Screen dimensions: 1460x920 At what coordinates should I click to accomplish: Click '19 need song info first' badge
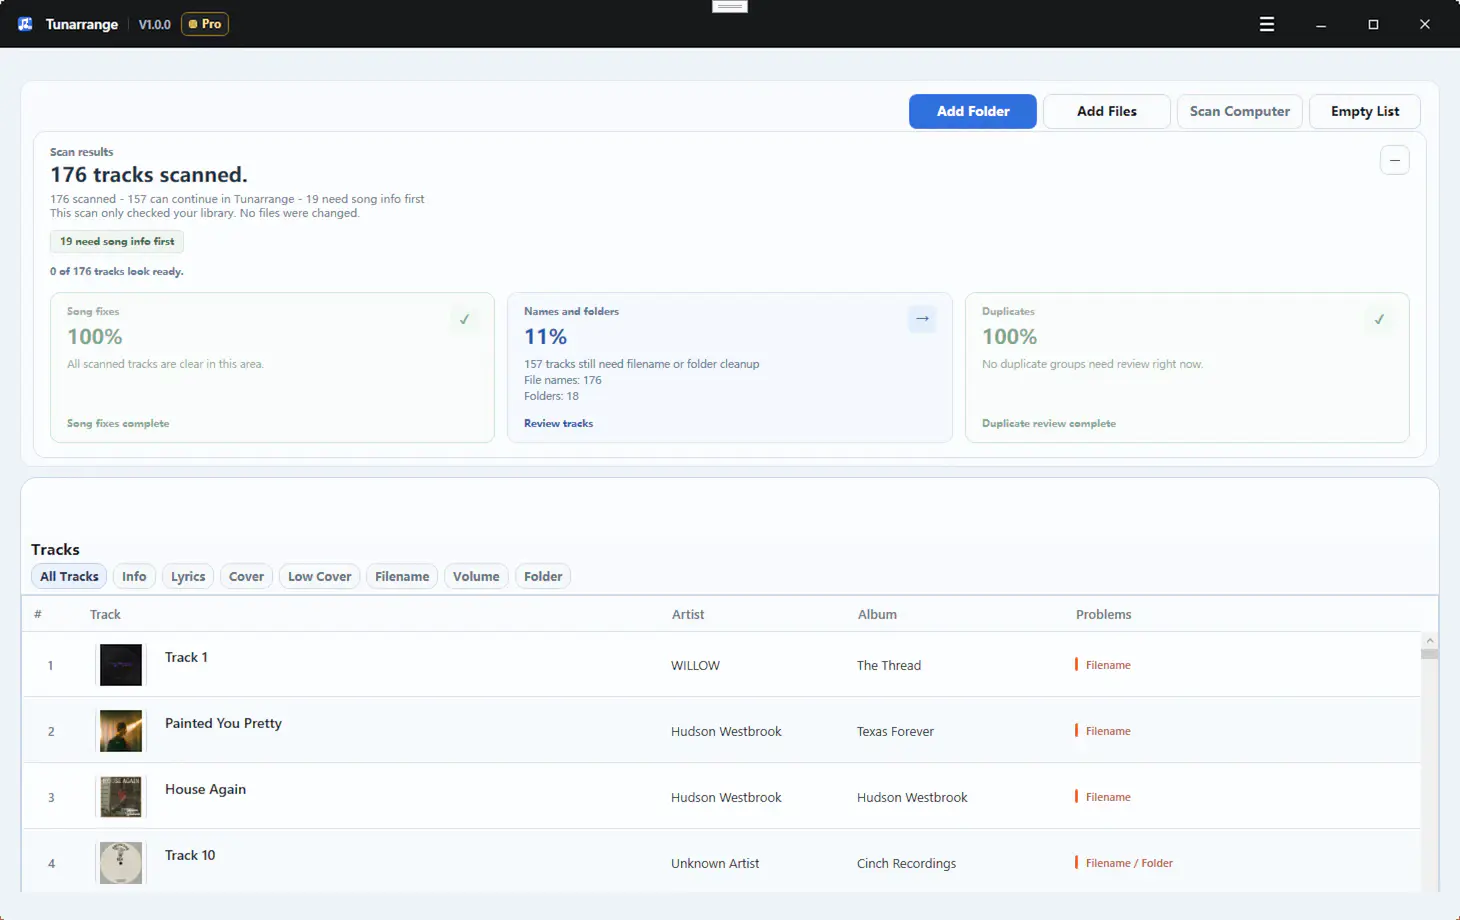click(x=117, y=241)
